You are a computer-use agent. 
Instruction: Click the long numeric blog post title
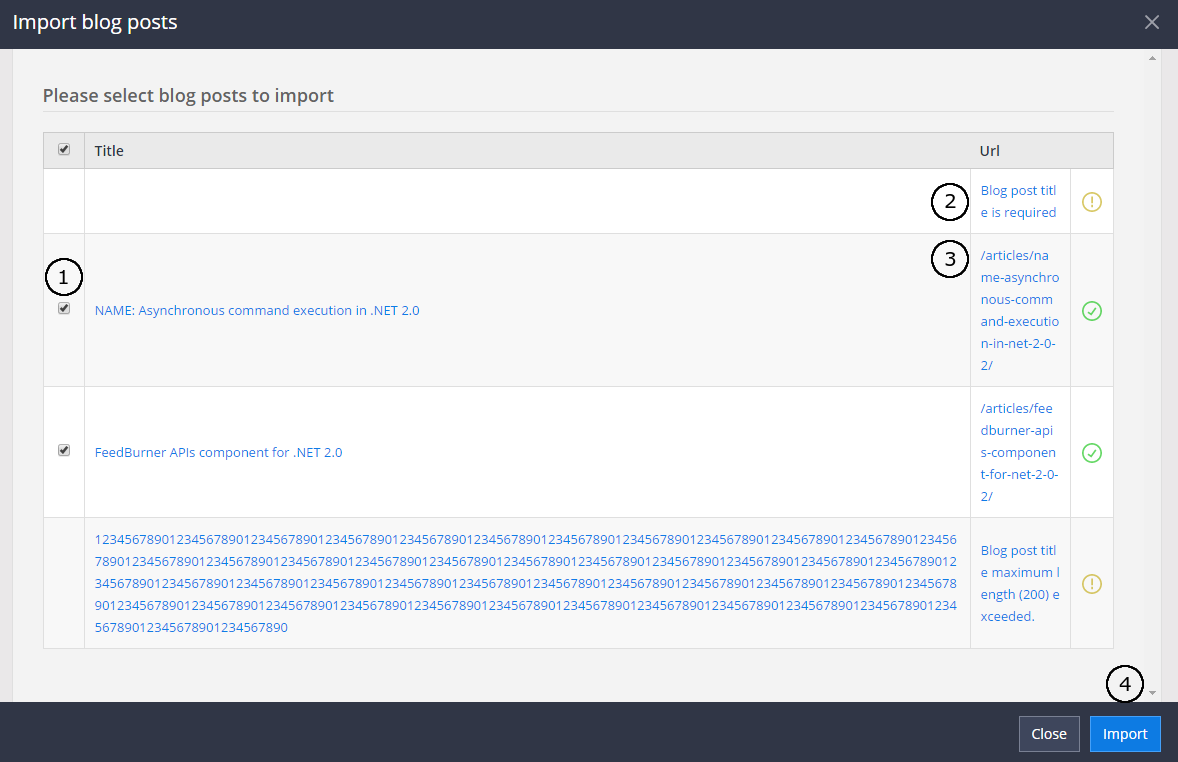(525, 583)
